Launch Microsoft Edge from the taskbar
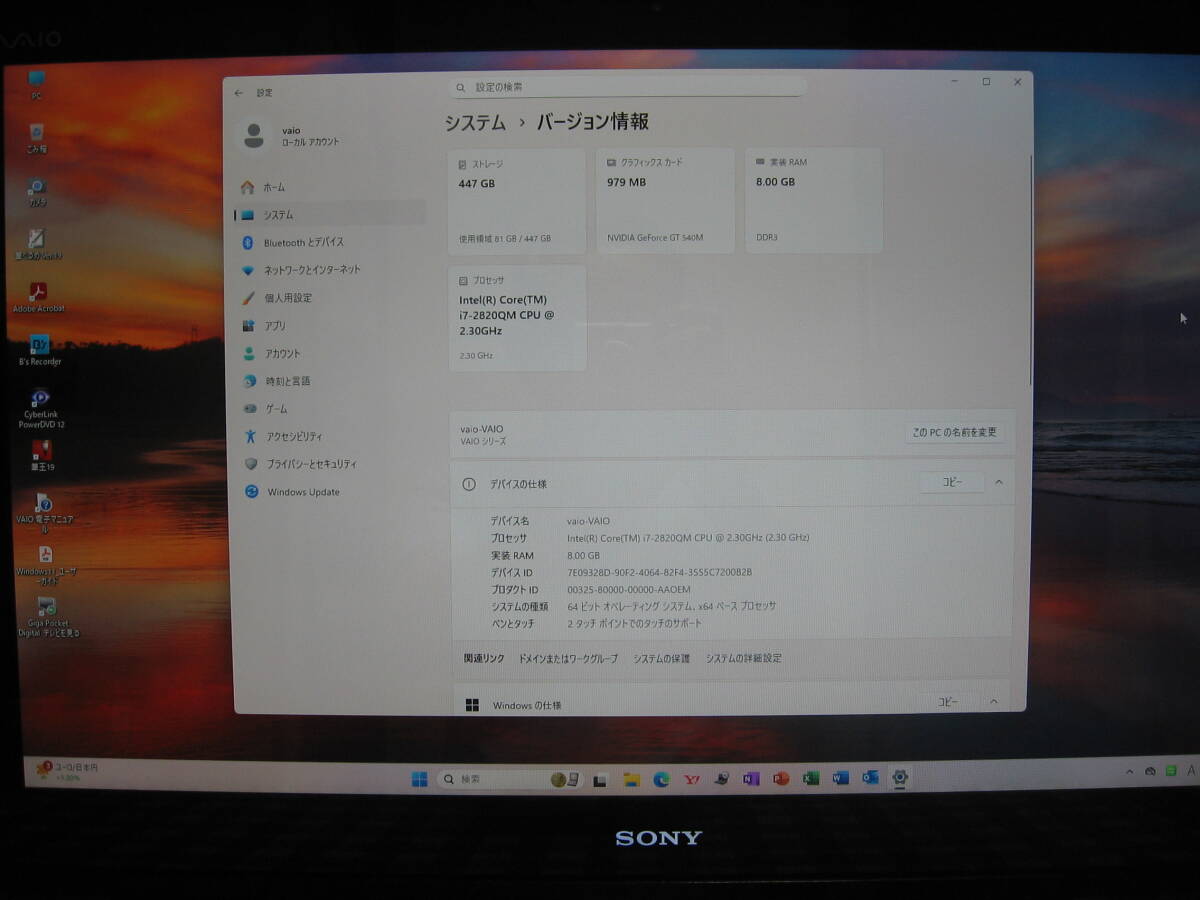 point(661,779)
